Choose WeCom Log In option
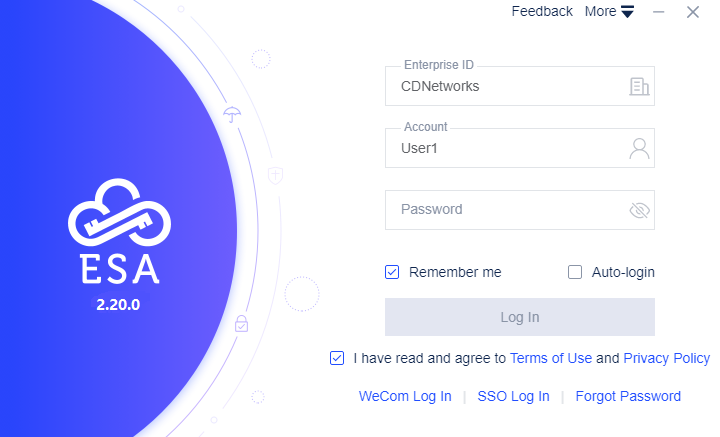Image resolution: width=720 pixels, height=437 pixels. tap(405, 396)
